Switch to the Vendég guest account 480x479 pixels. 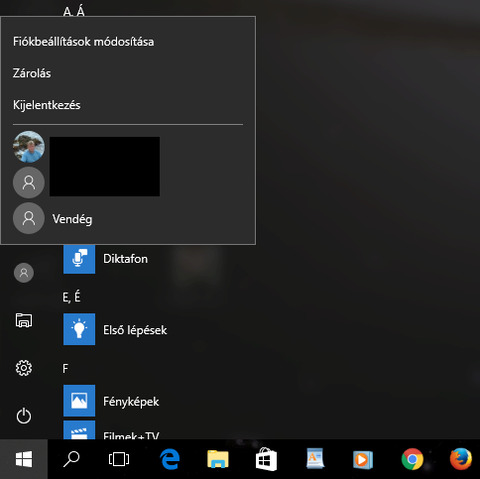point(53,218)
